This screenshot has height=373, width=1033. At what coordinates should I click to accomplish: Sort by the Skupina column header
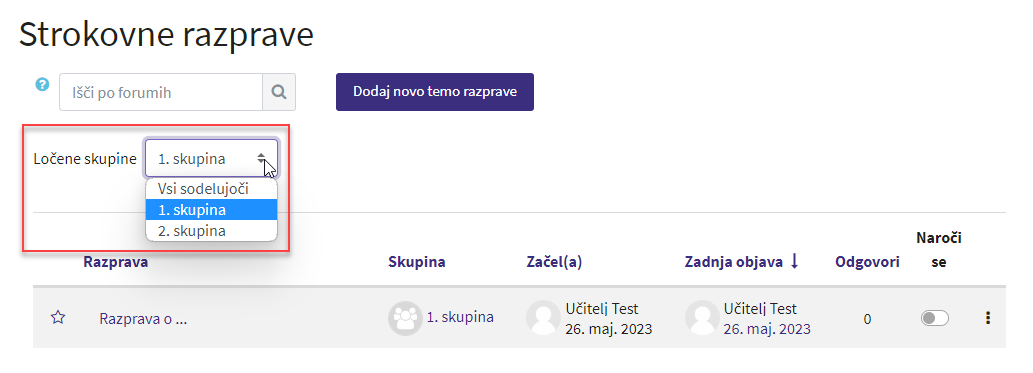pos(416,262)
